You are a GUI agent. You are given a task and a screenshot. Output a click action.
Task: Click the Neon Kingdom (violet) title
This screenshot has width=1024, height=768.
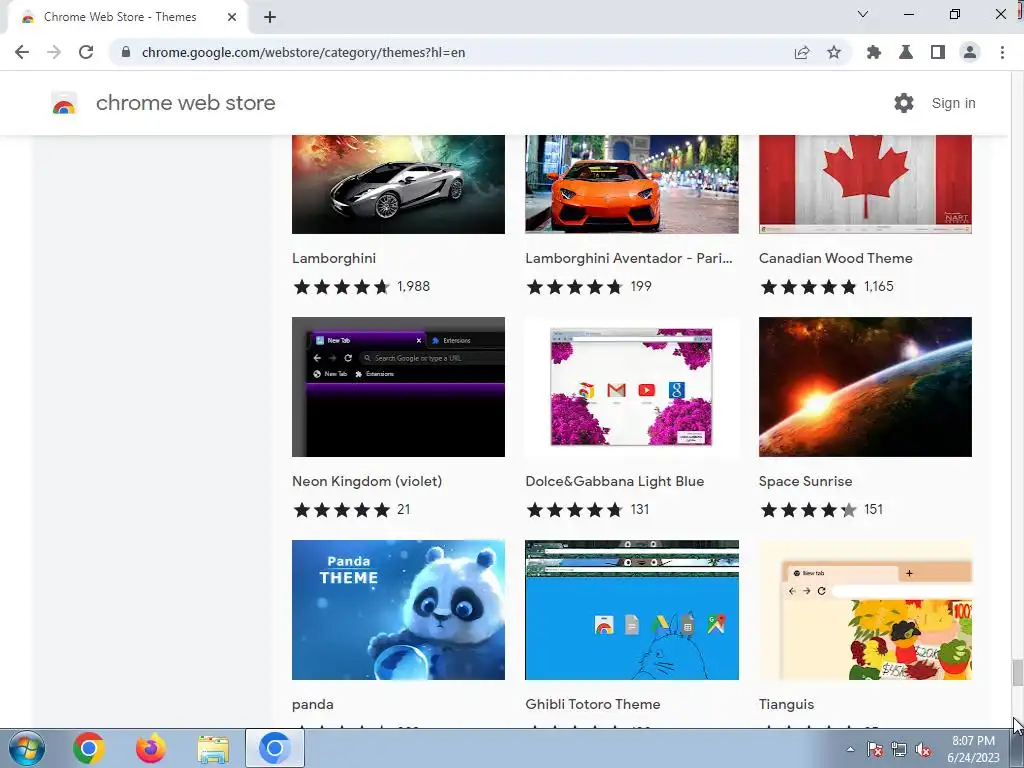click(367, 482)
